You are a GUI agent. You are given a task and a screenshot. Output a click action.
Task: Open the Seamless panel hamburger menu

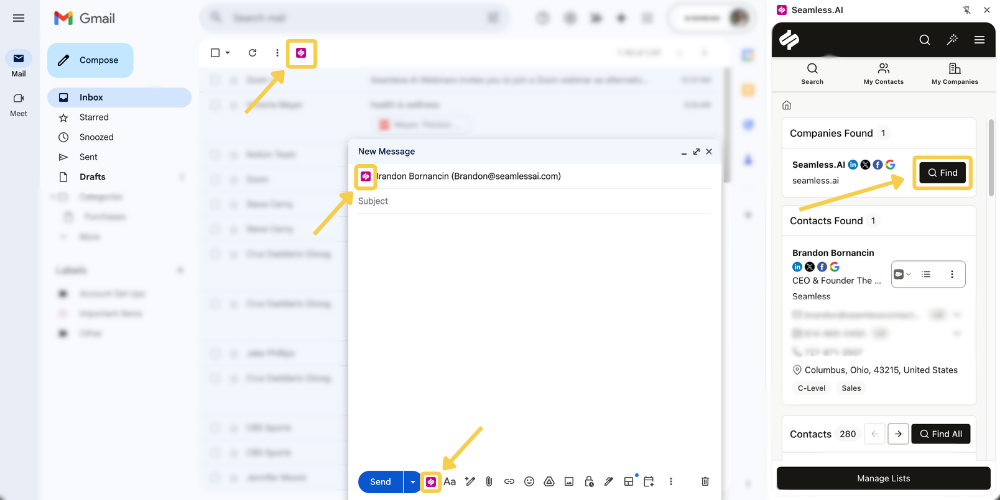coord(980,40)
